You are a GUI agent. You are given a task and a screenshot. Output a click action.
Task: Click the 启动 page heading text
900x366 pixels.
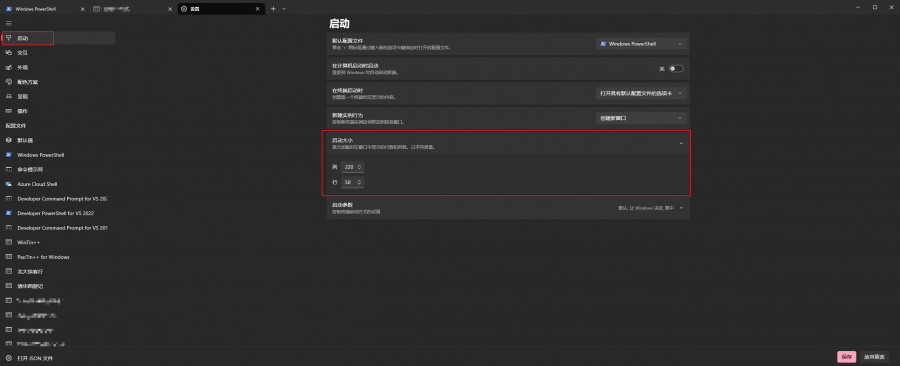pos(339,24)
